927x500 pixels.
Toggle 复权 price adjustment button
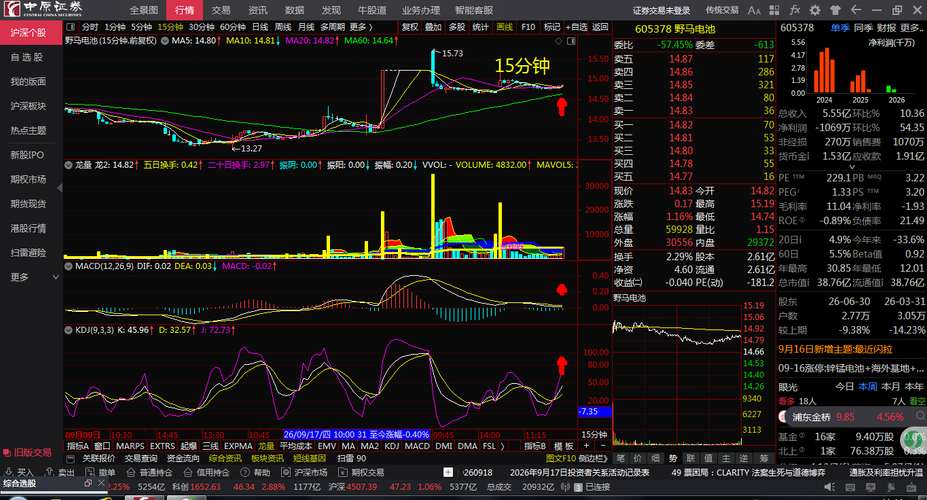(x=410, y=27)
